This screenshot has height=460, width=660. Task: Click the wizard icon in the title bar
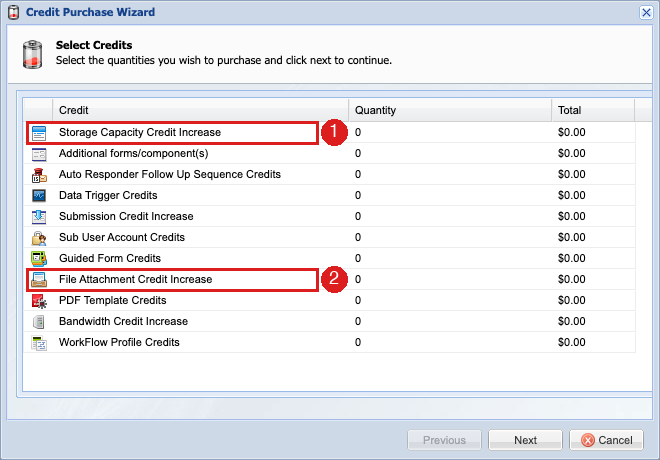13,12
